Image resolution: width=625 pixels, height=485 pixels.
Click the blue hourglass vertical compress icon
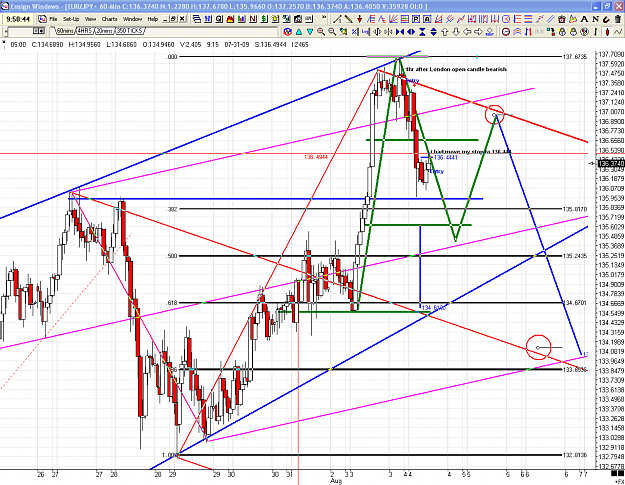tap(422, 31)
